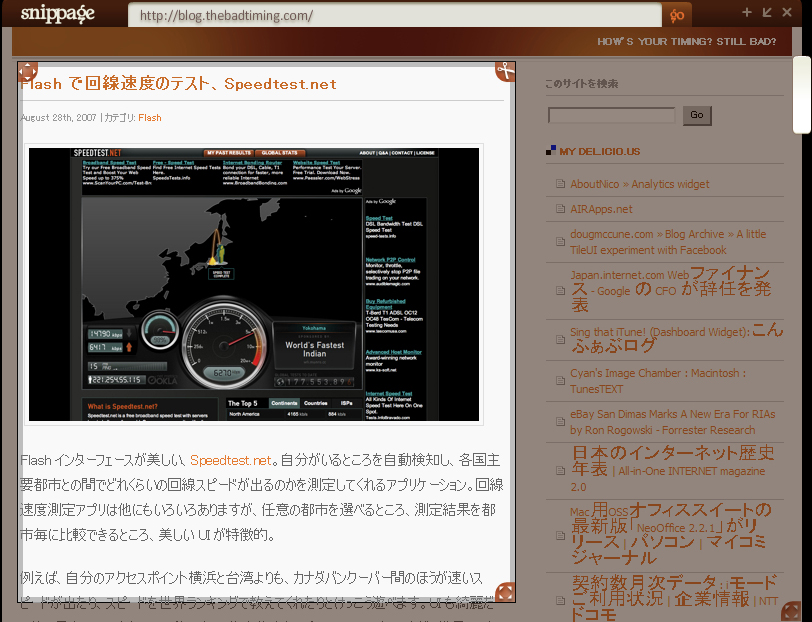The height and width of the screenshot is (622, 812).
Task: Click the page icon beside NeoOffice bookmark
Action: (x=560, y=536)
